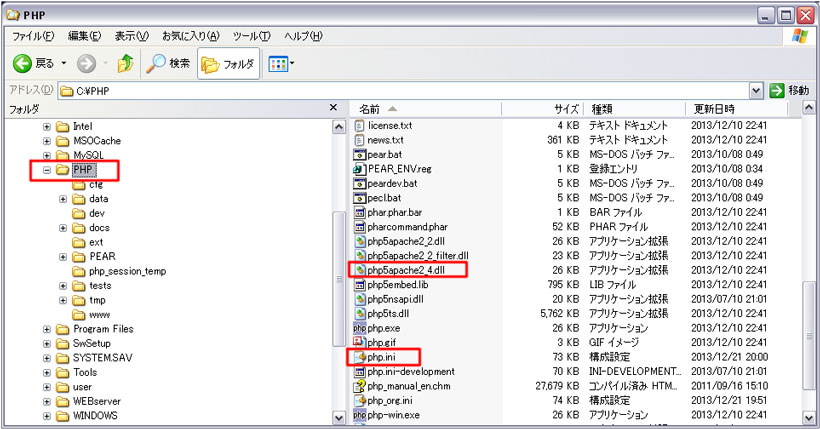Collapse the PHP folder node

coord(47,170)
